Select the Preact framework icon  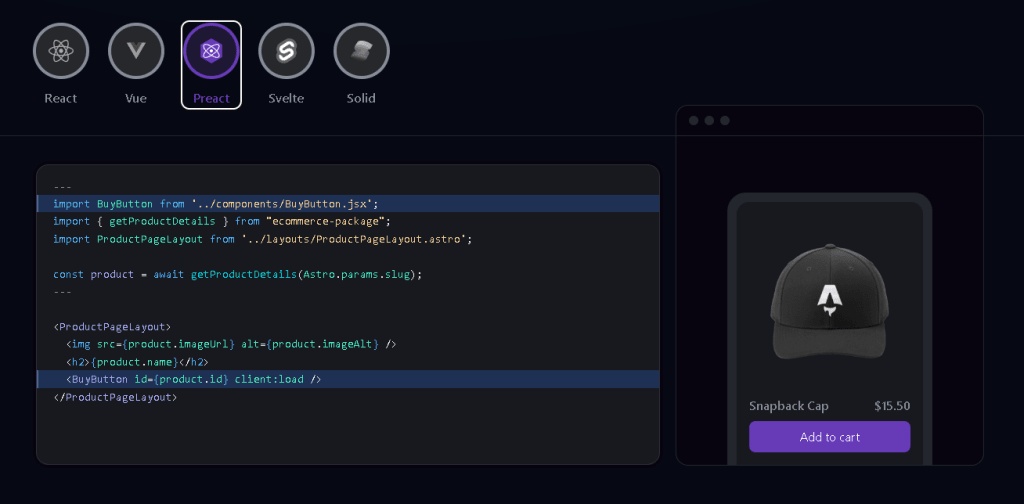(x=211, y=50)
